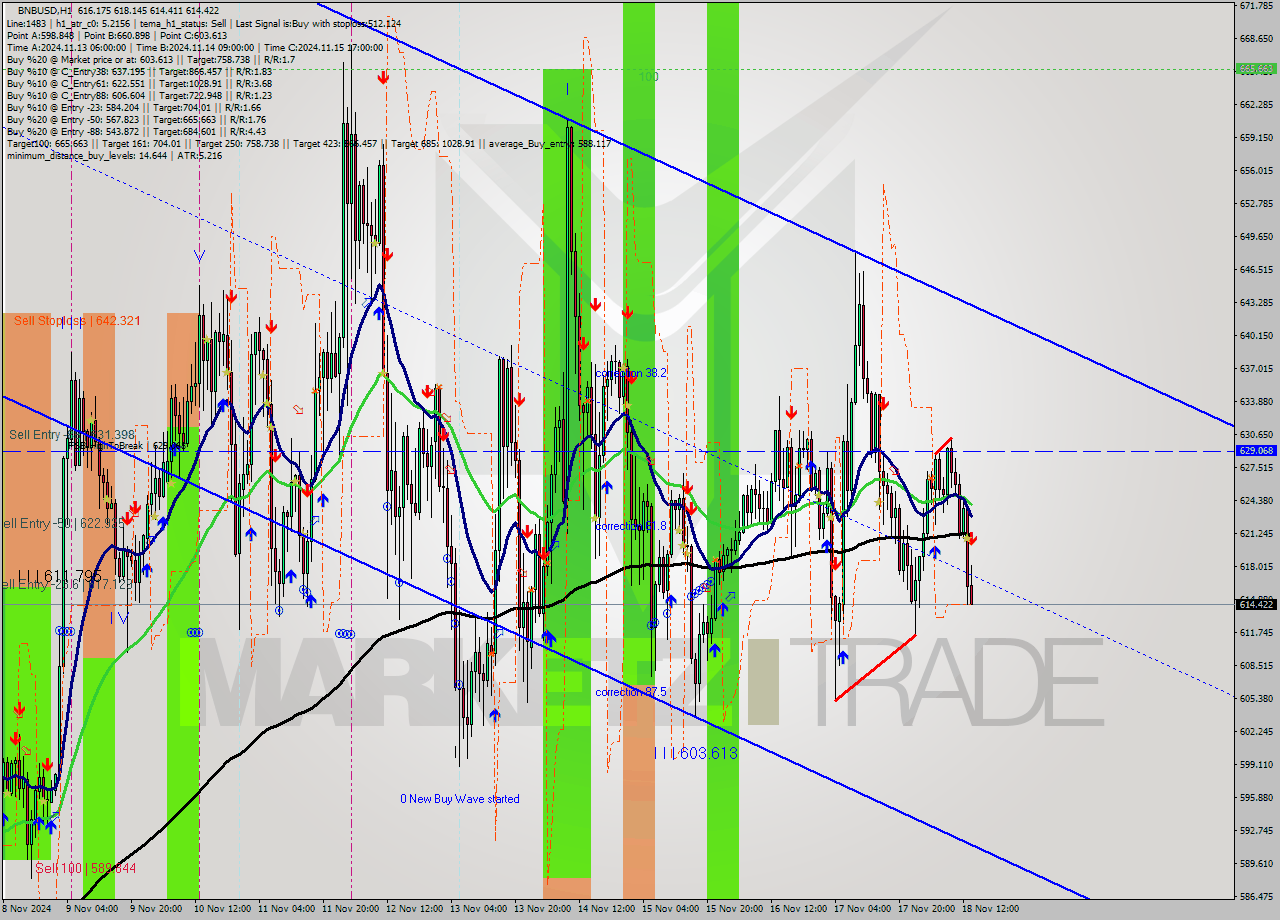This screenshot has height=920, width=1280.
Task: Click the current price tag 614.422
Action: [x=1257, y=604]
